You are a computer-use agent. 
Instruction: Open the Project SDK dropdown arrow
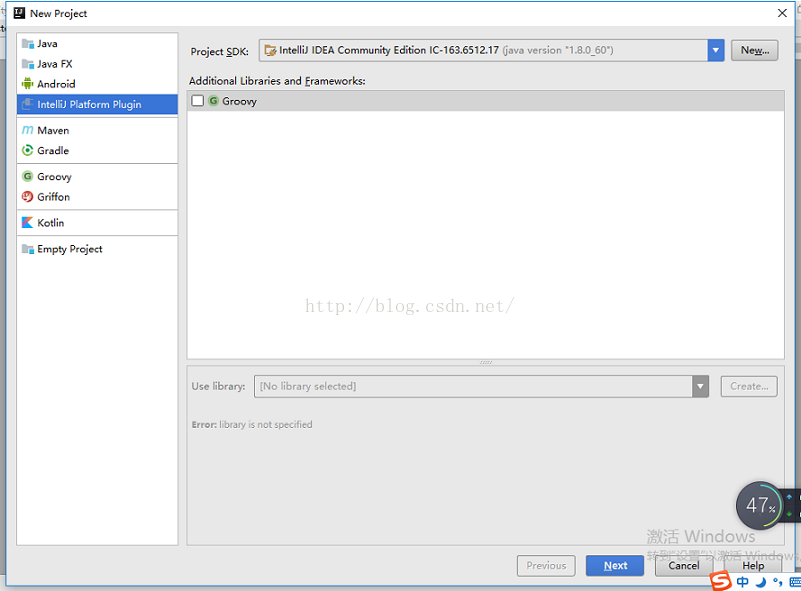pos(716,50)
